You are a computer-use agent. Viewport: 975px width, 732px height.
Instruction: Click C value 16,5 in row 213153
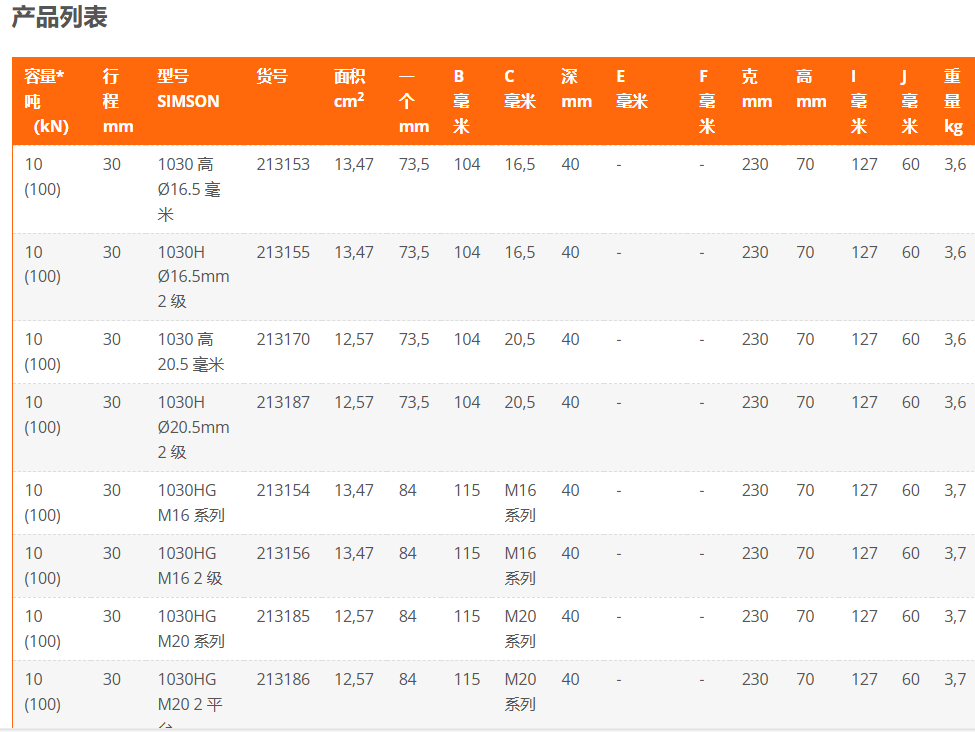coord(520,164)
